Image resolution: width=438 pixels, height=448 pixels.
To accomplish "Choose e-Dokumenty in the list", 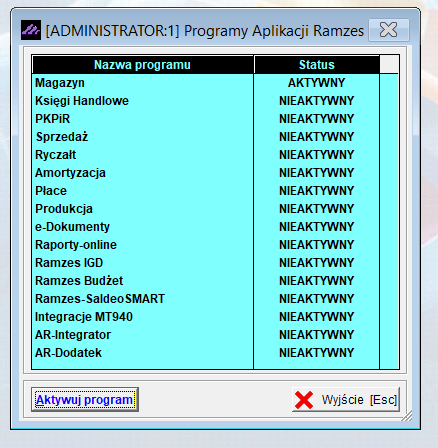I will click(206, 227).
